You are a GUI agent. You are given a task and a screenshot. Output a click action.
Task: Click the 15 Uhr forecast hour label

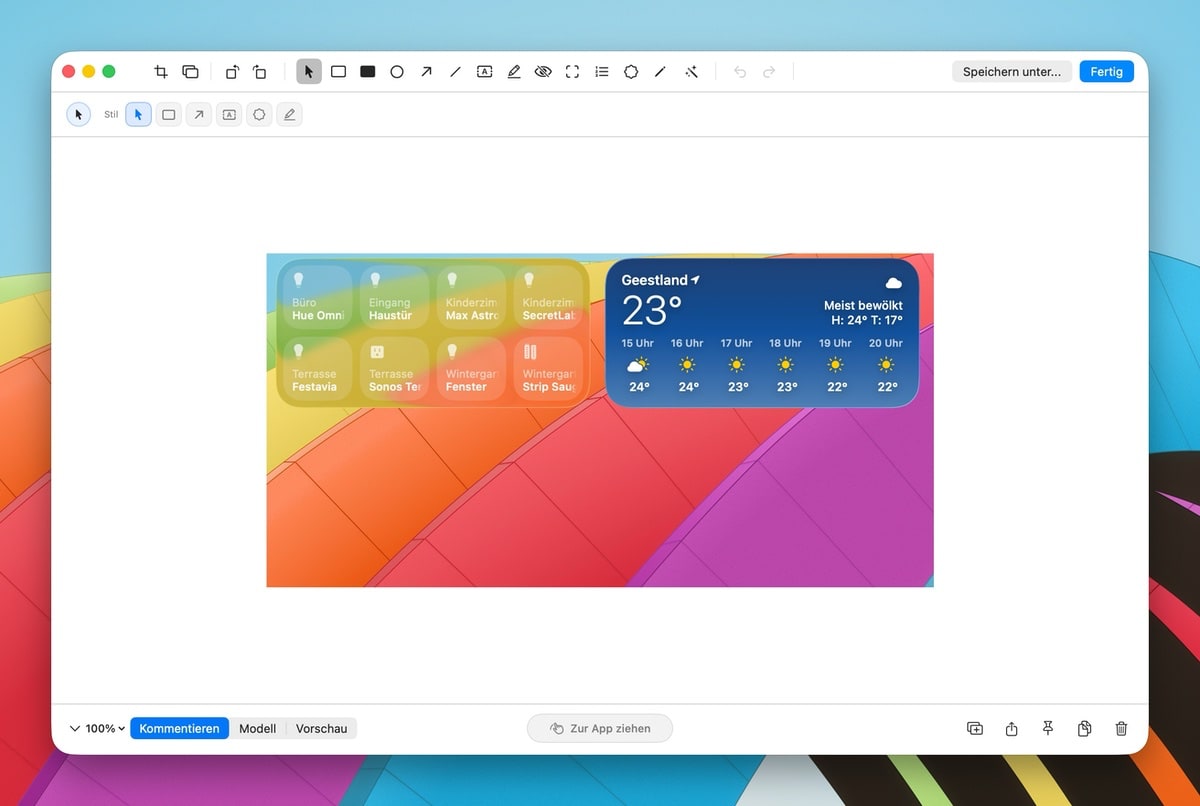[x=638, y=343]
